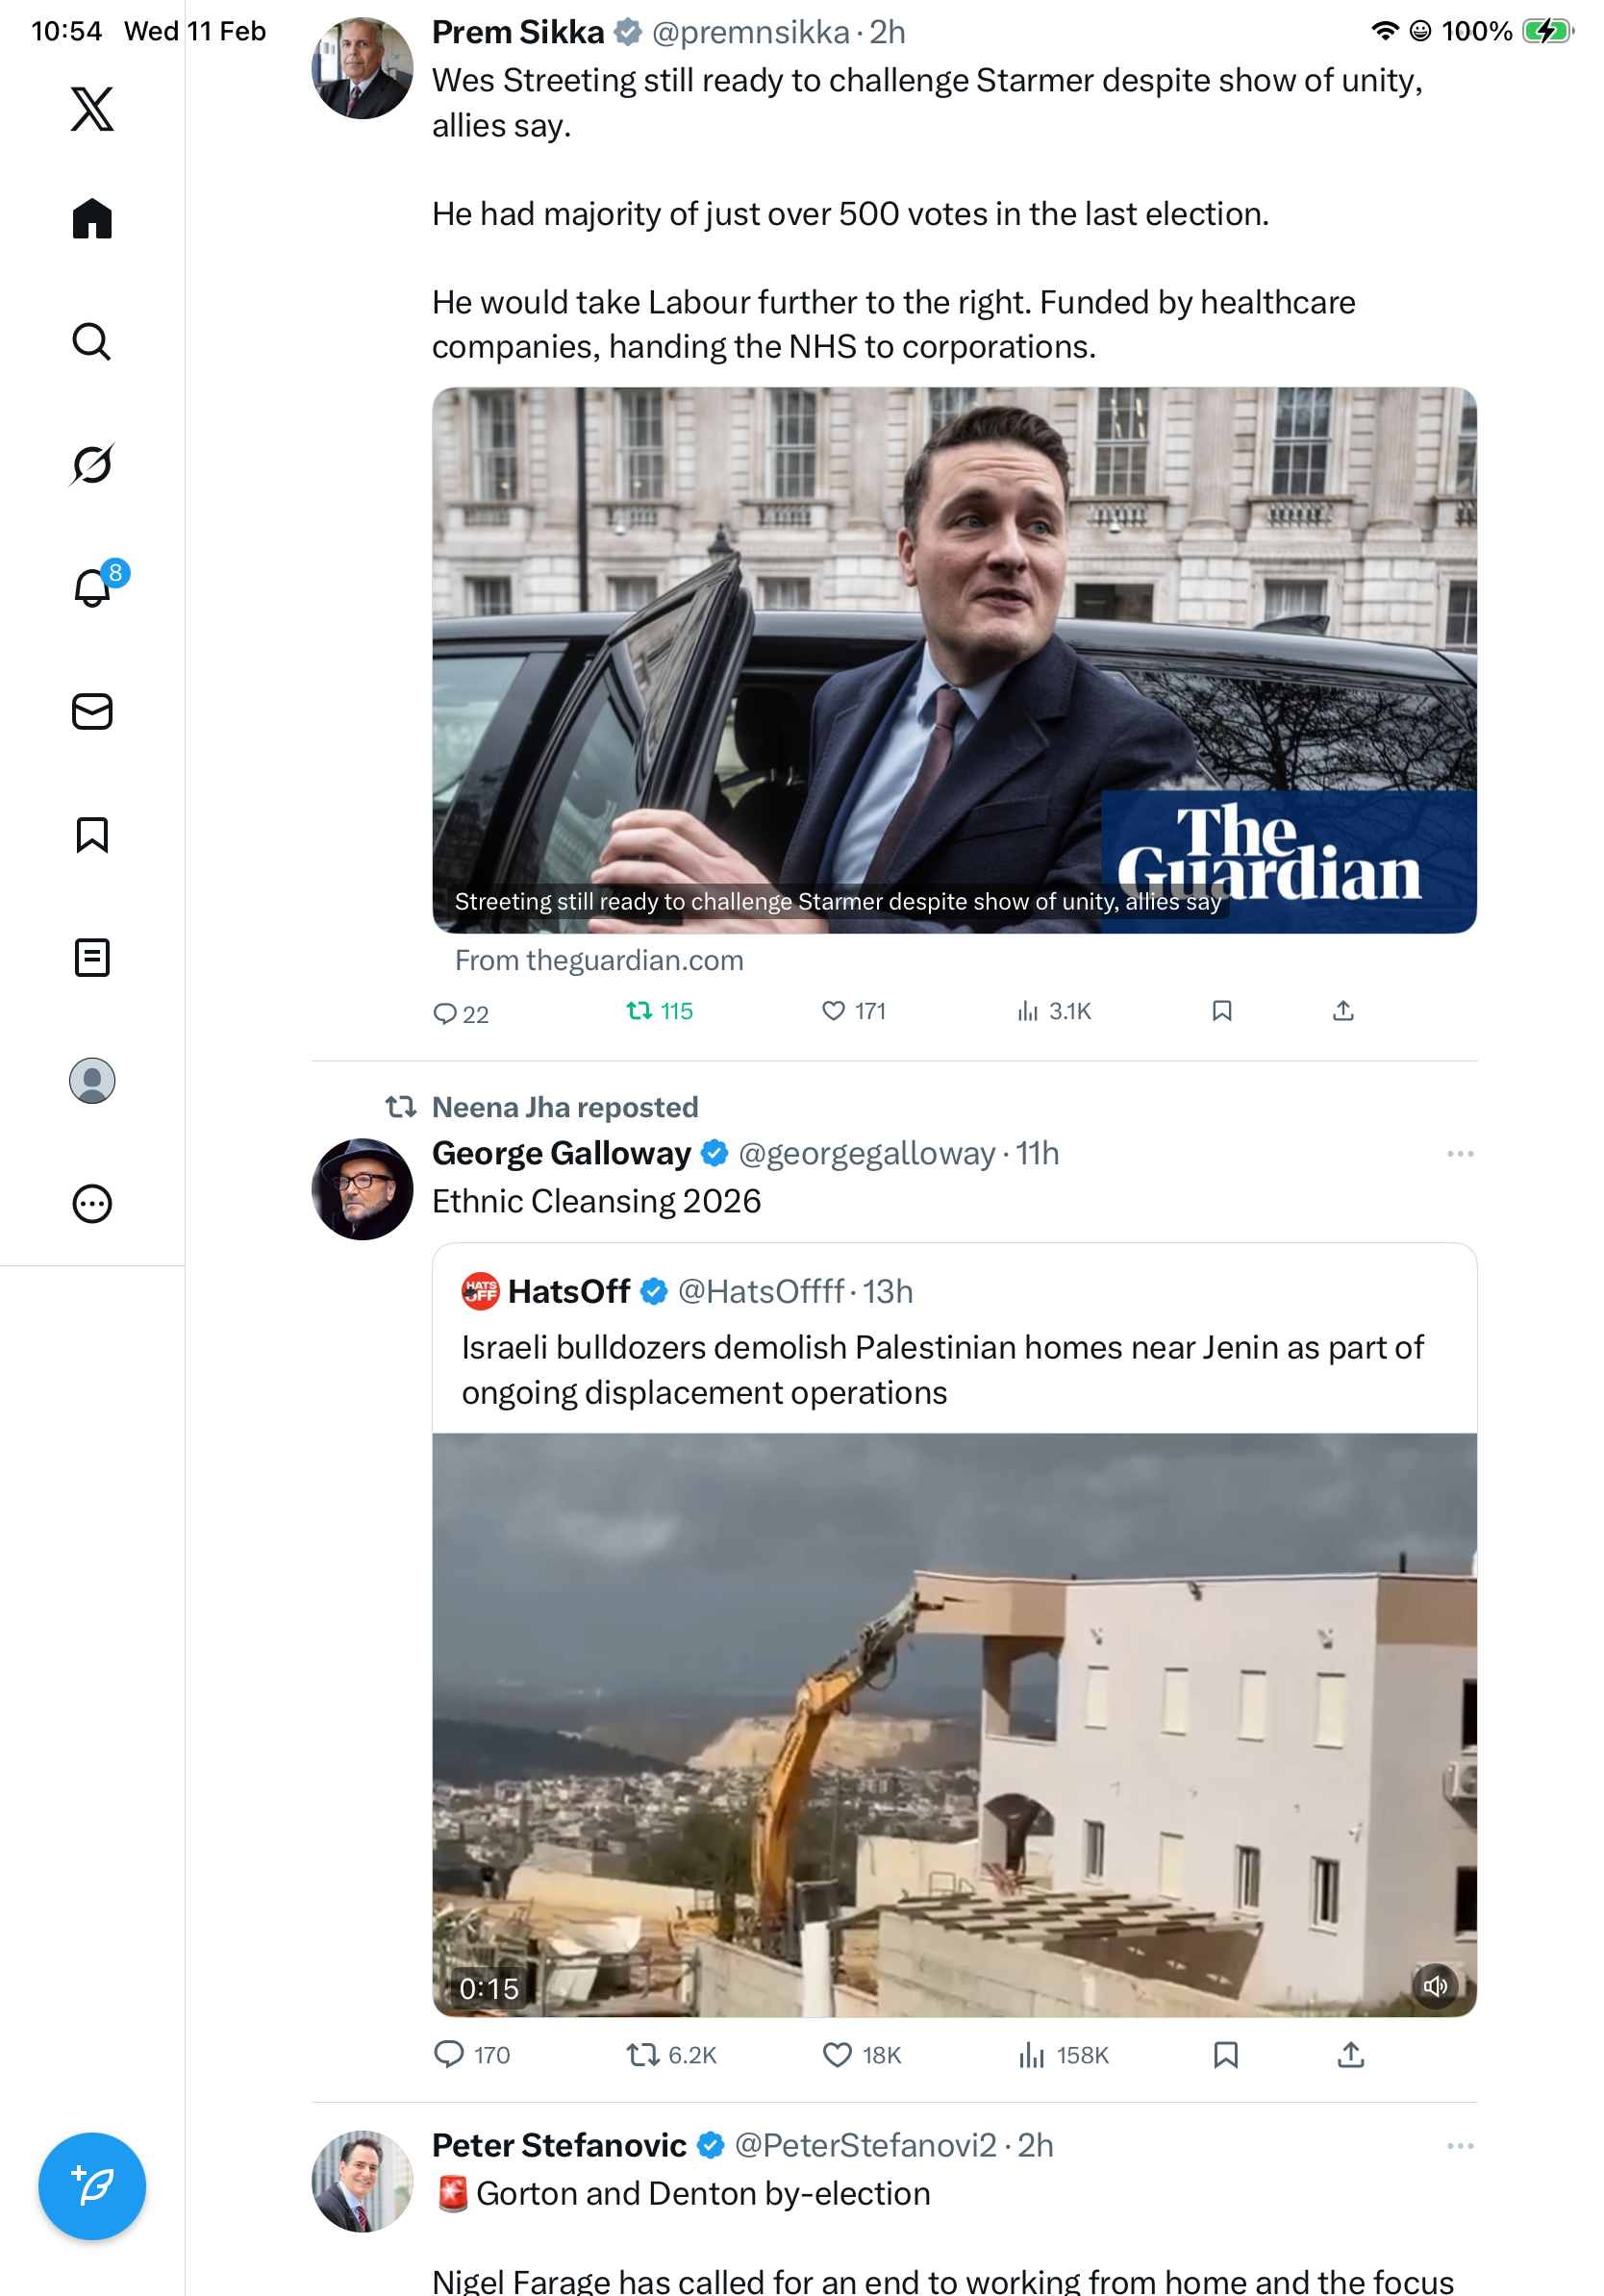Expand the More menu in sidebar

[x=92, y=1203]
